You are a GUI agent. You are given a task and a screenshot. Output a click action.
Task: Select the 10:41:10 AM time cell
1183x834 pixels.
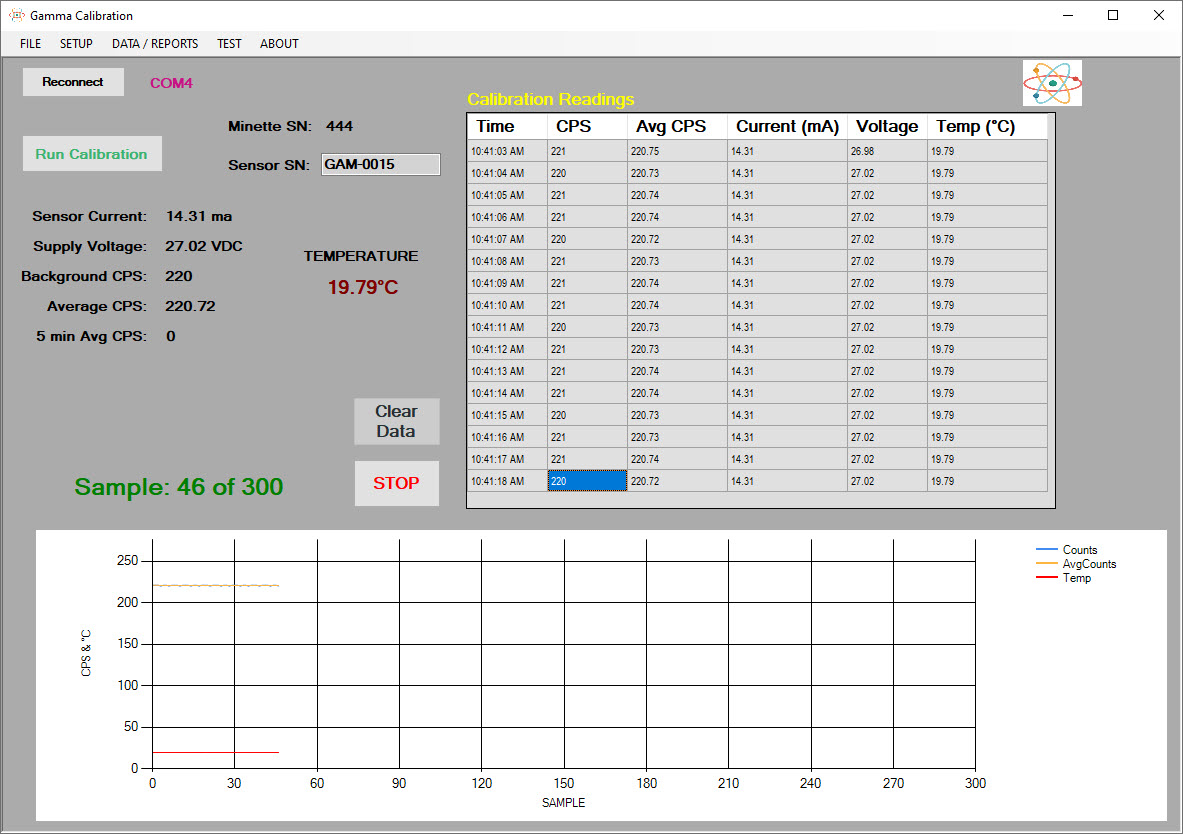(508, 305)
